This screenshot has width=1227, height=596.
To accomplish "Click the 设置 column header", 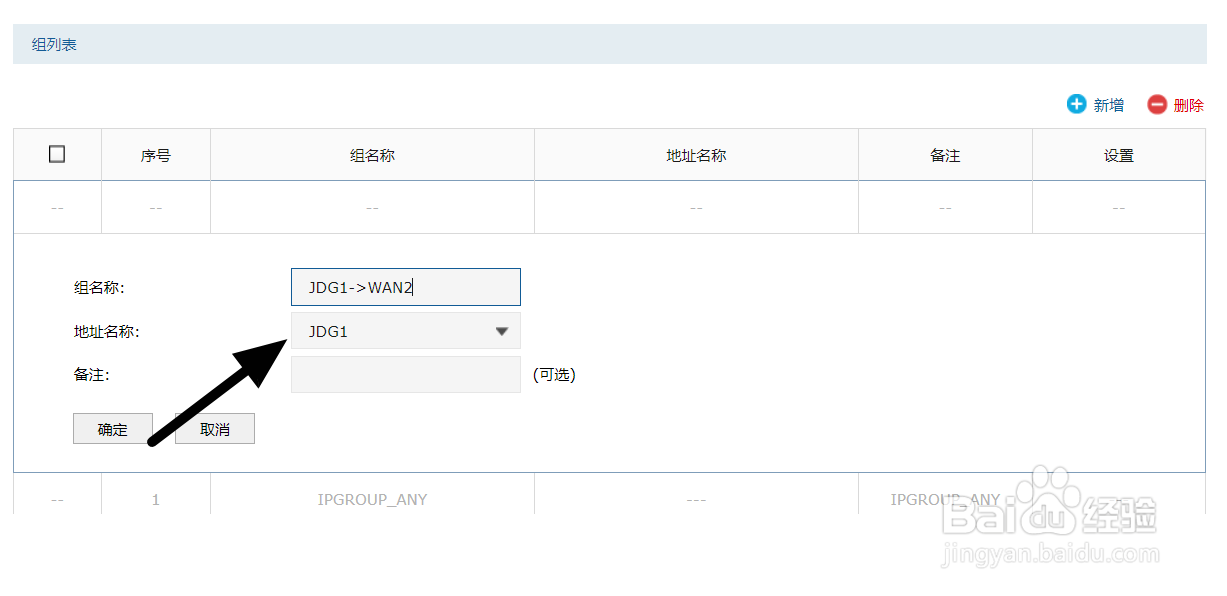I will click(x=1119, y=155).
